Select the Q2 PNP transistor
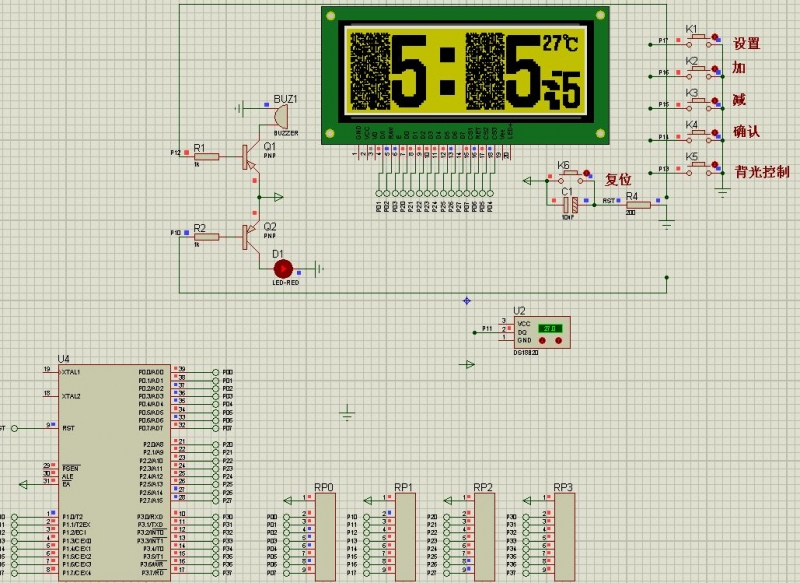The image size is (800, 583). click(249, 236)
